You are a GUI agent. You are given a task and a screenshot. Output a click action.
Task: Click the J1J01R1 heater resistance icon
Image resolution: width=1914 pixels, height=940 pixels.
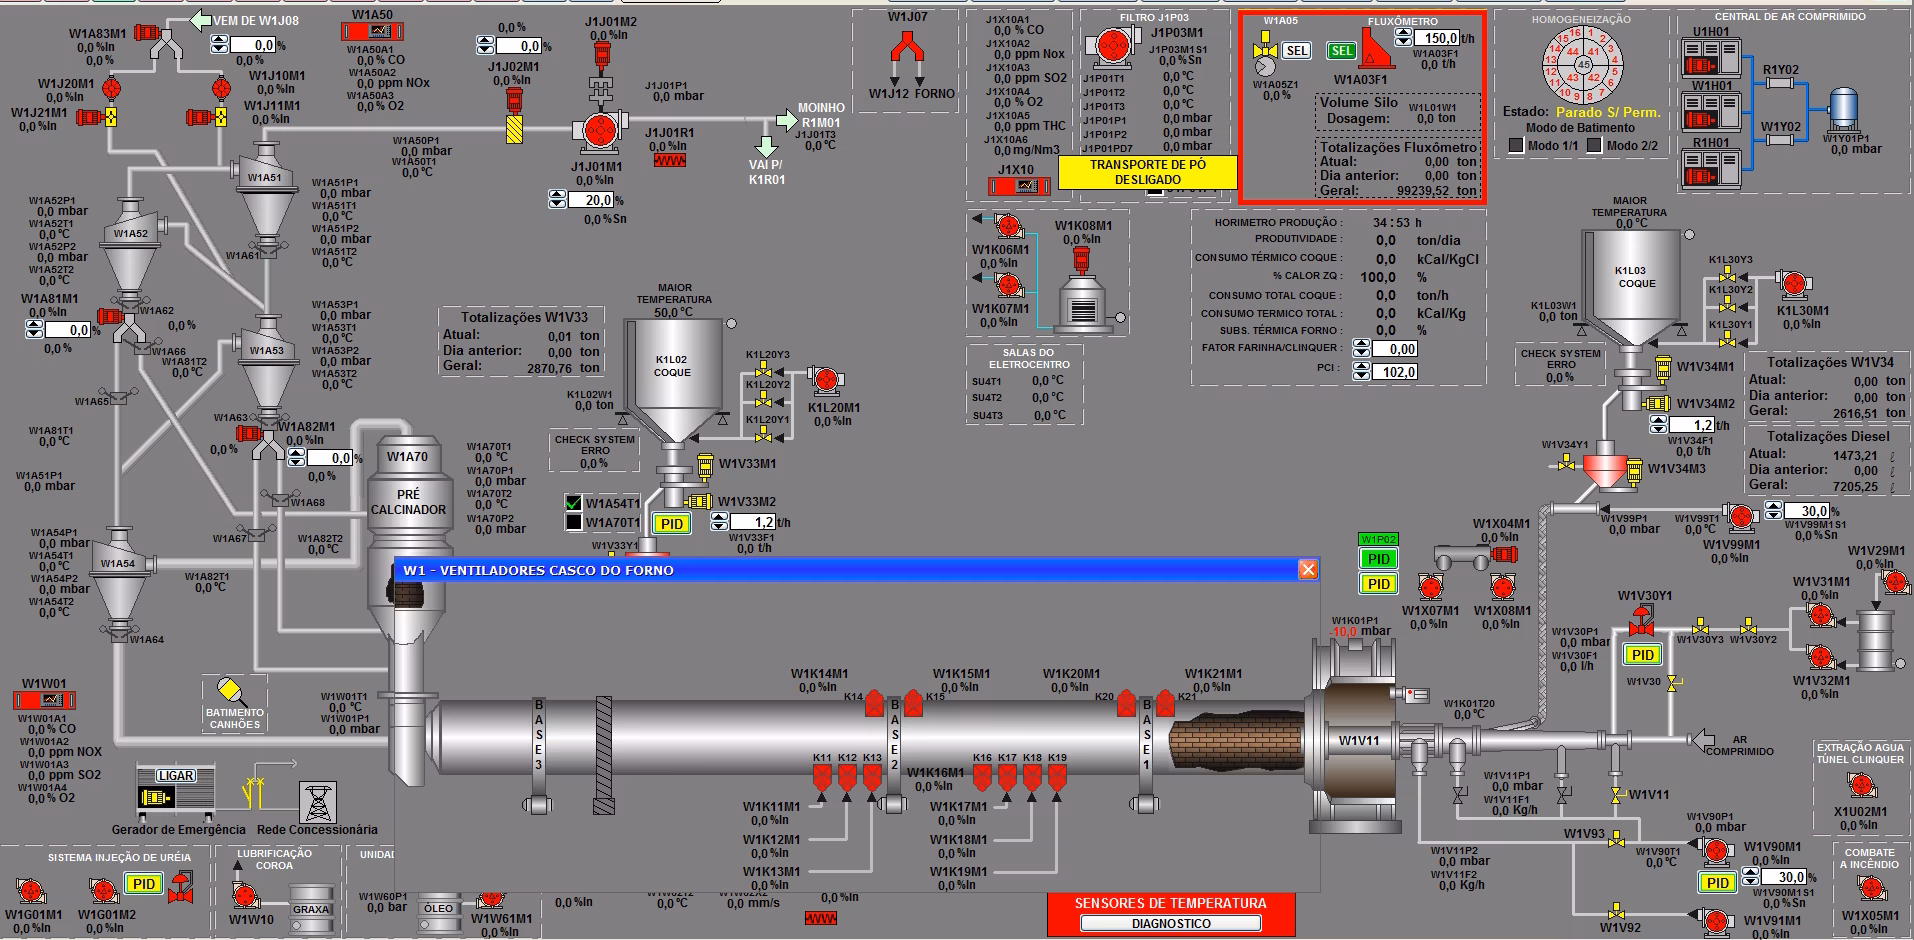pyautogui.click(x=669, y=158)
